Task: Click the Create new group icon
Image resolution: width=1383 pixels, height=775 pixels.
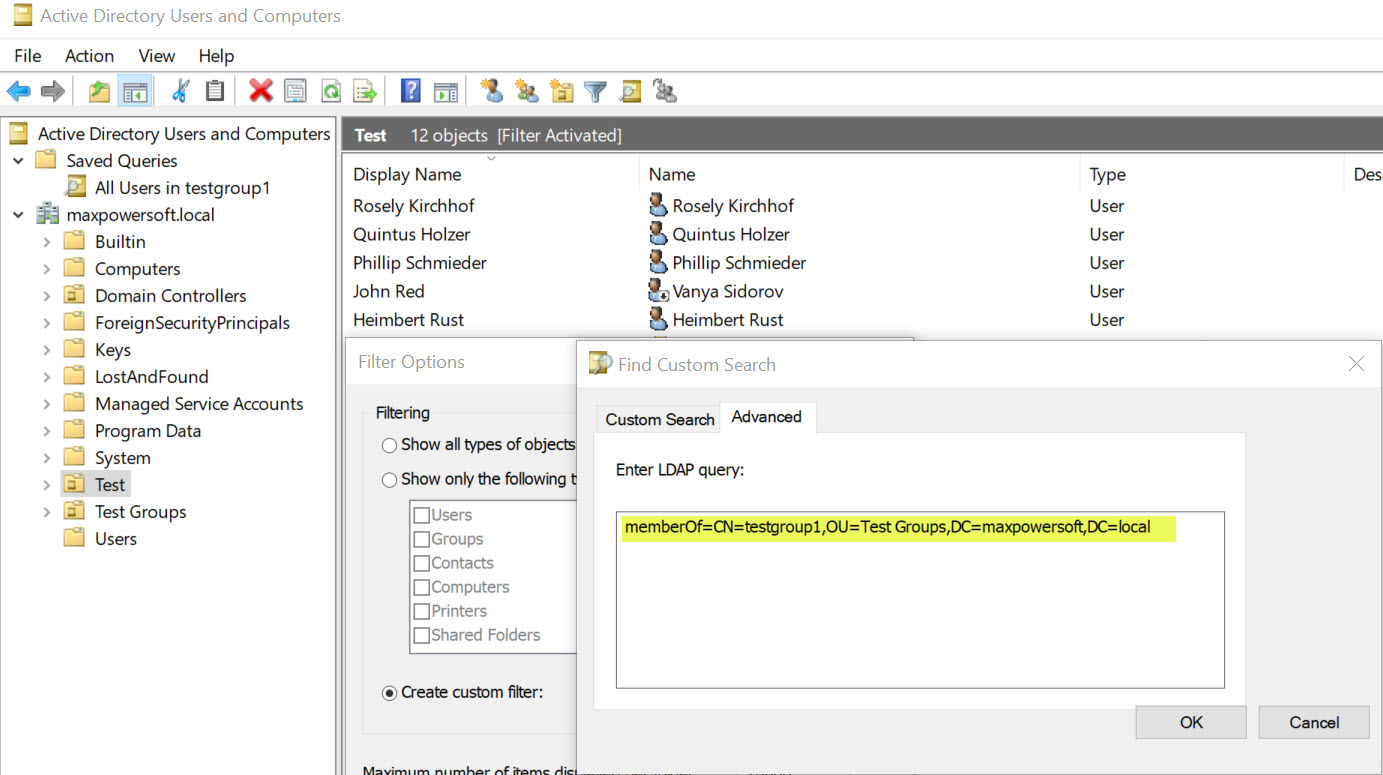Action: click(x=526, y=91)
